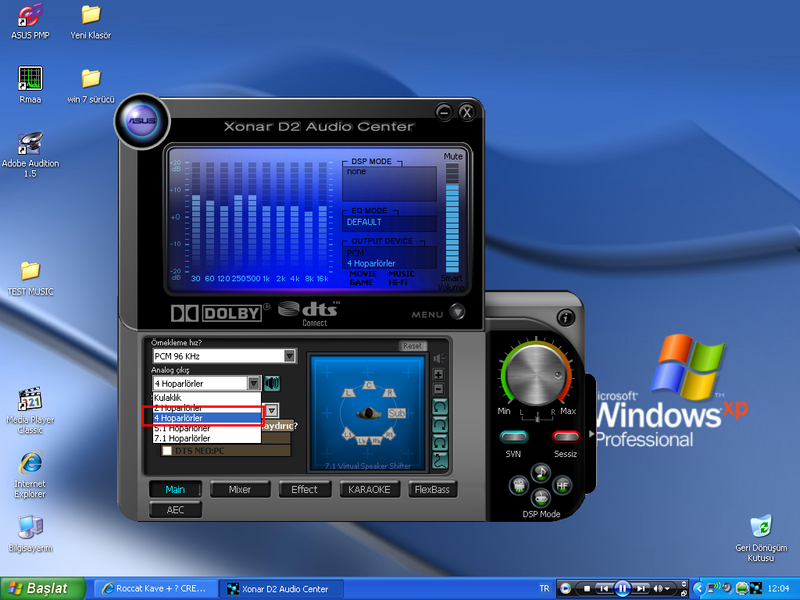The height and width of the screenshot is (600, 800).
Task: Collapse the Analog çıkış dropdown arrow
Action: point(254,383)
